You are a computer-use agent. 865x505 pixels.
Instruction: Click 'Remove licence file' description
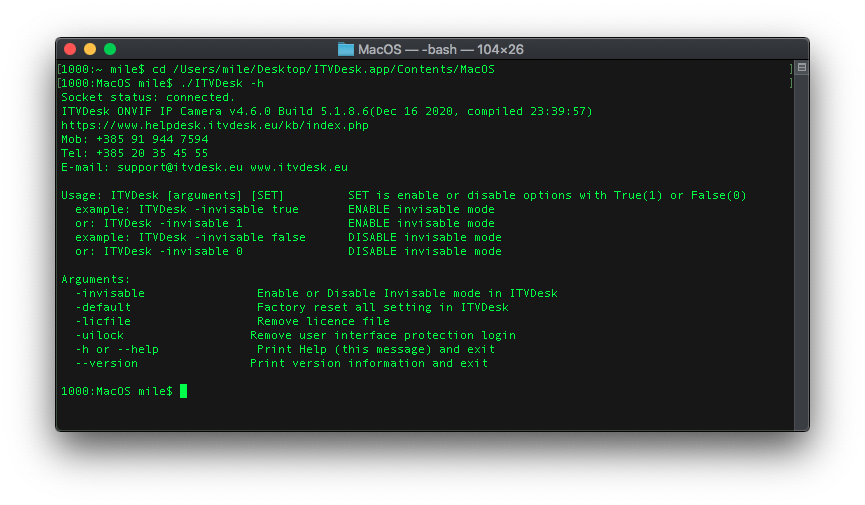[x=323, y=321]
